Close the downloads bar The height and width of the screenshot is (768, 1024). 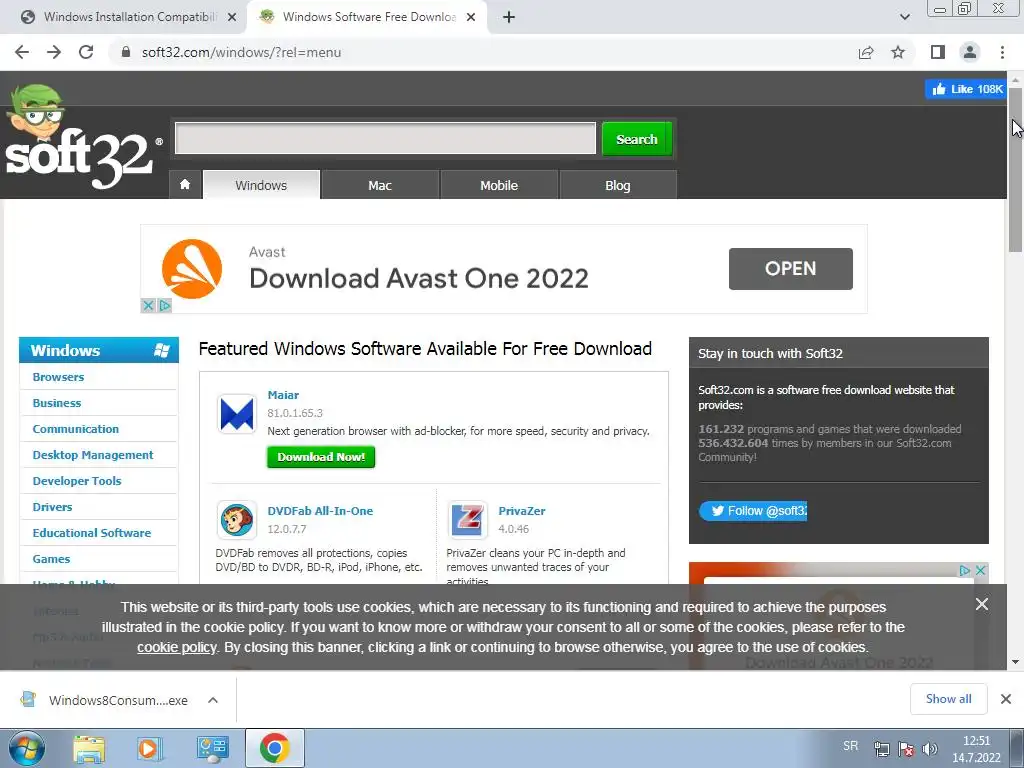(1006, 699)
